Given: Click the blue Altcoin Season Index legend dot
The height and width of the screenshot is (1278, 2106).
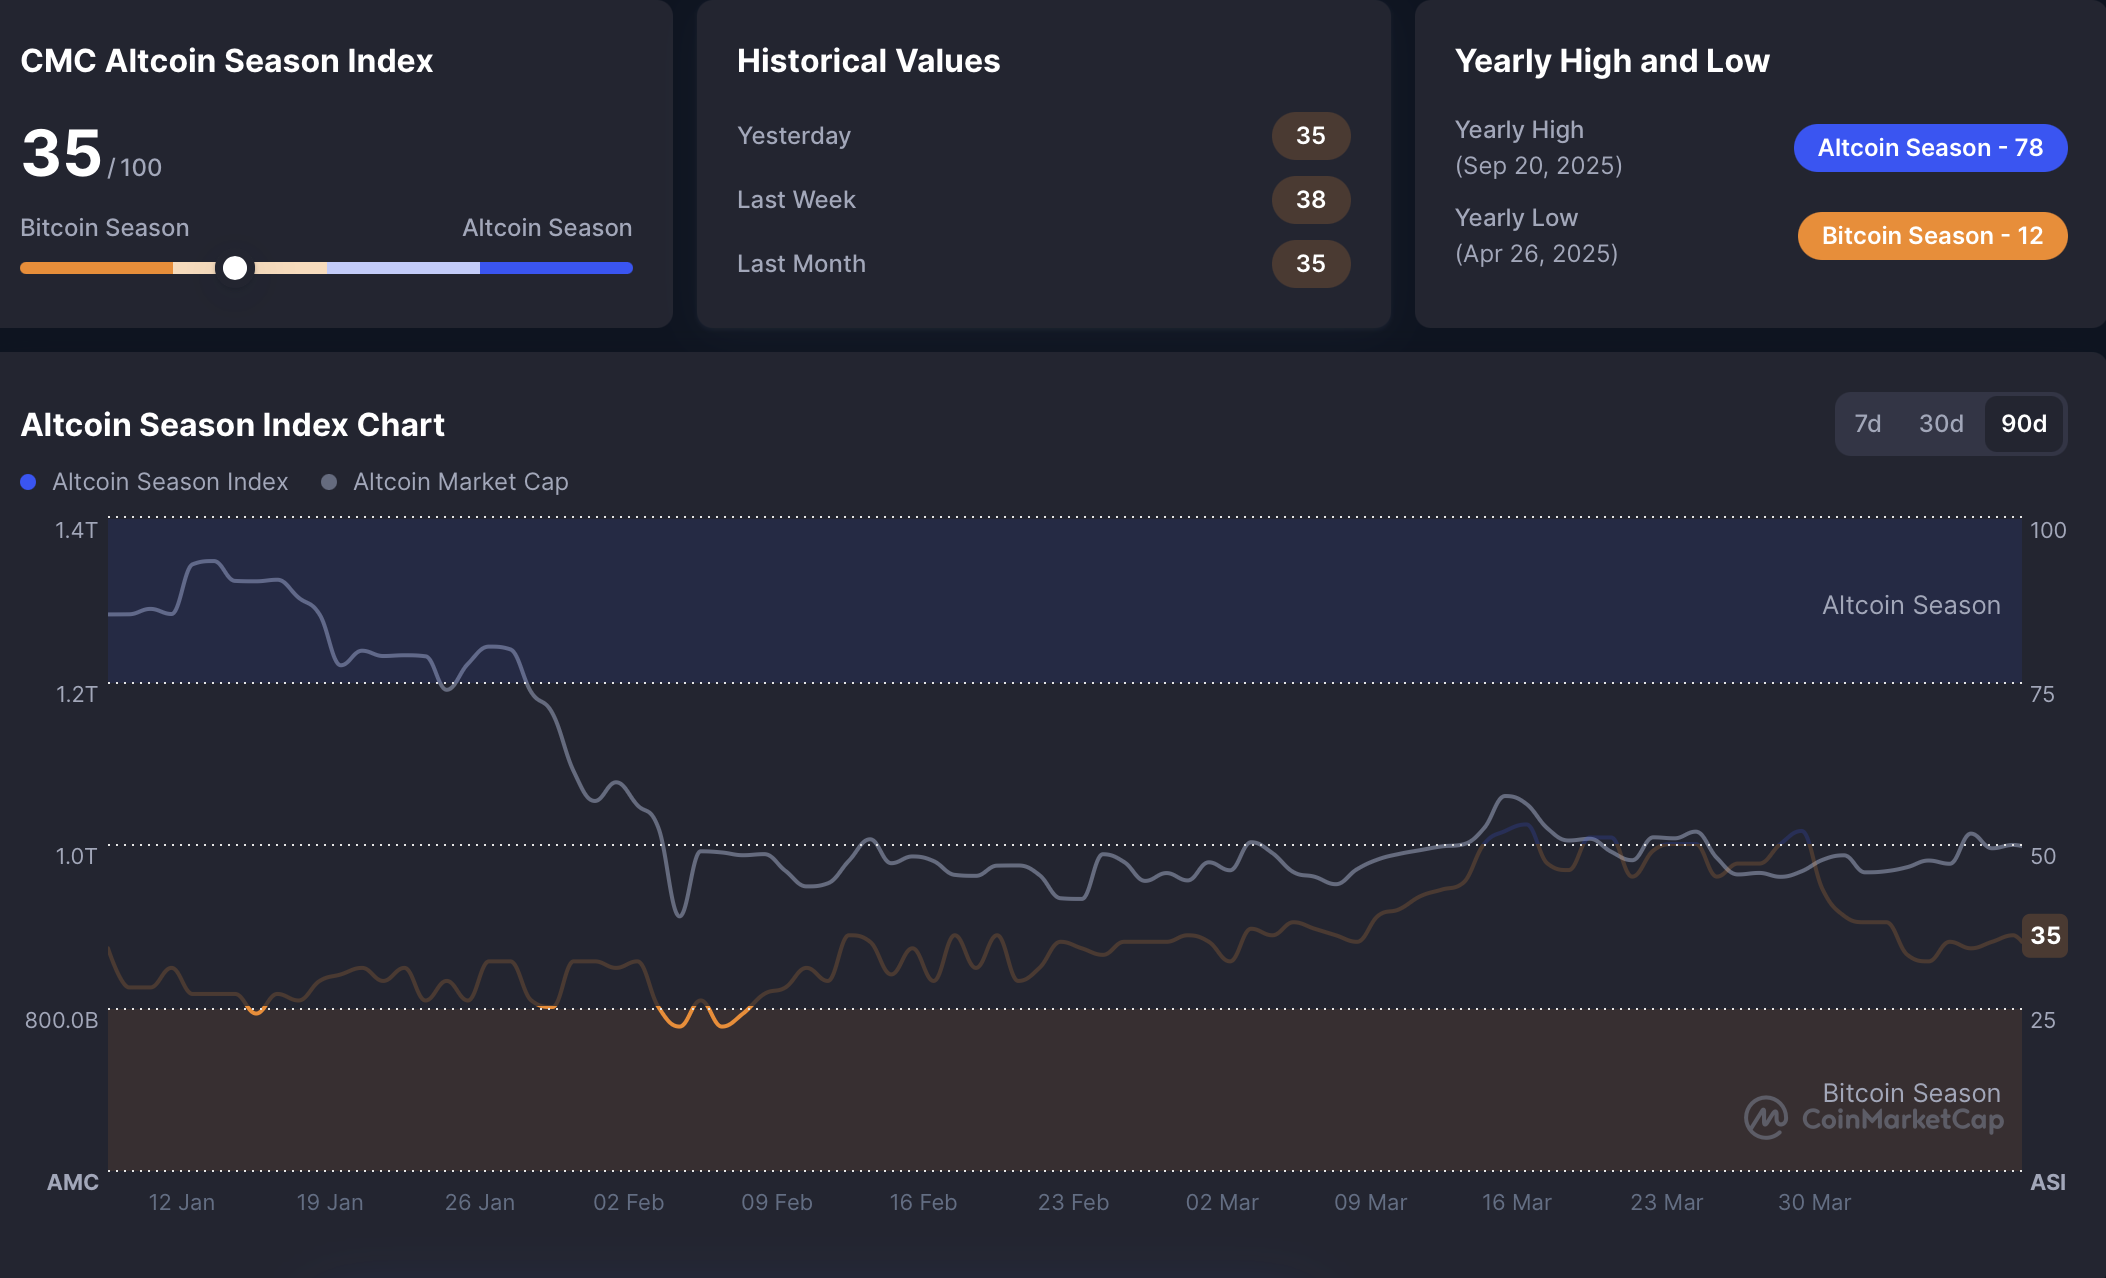Looking at the screenshot, I should [29, 482].
